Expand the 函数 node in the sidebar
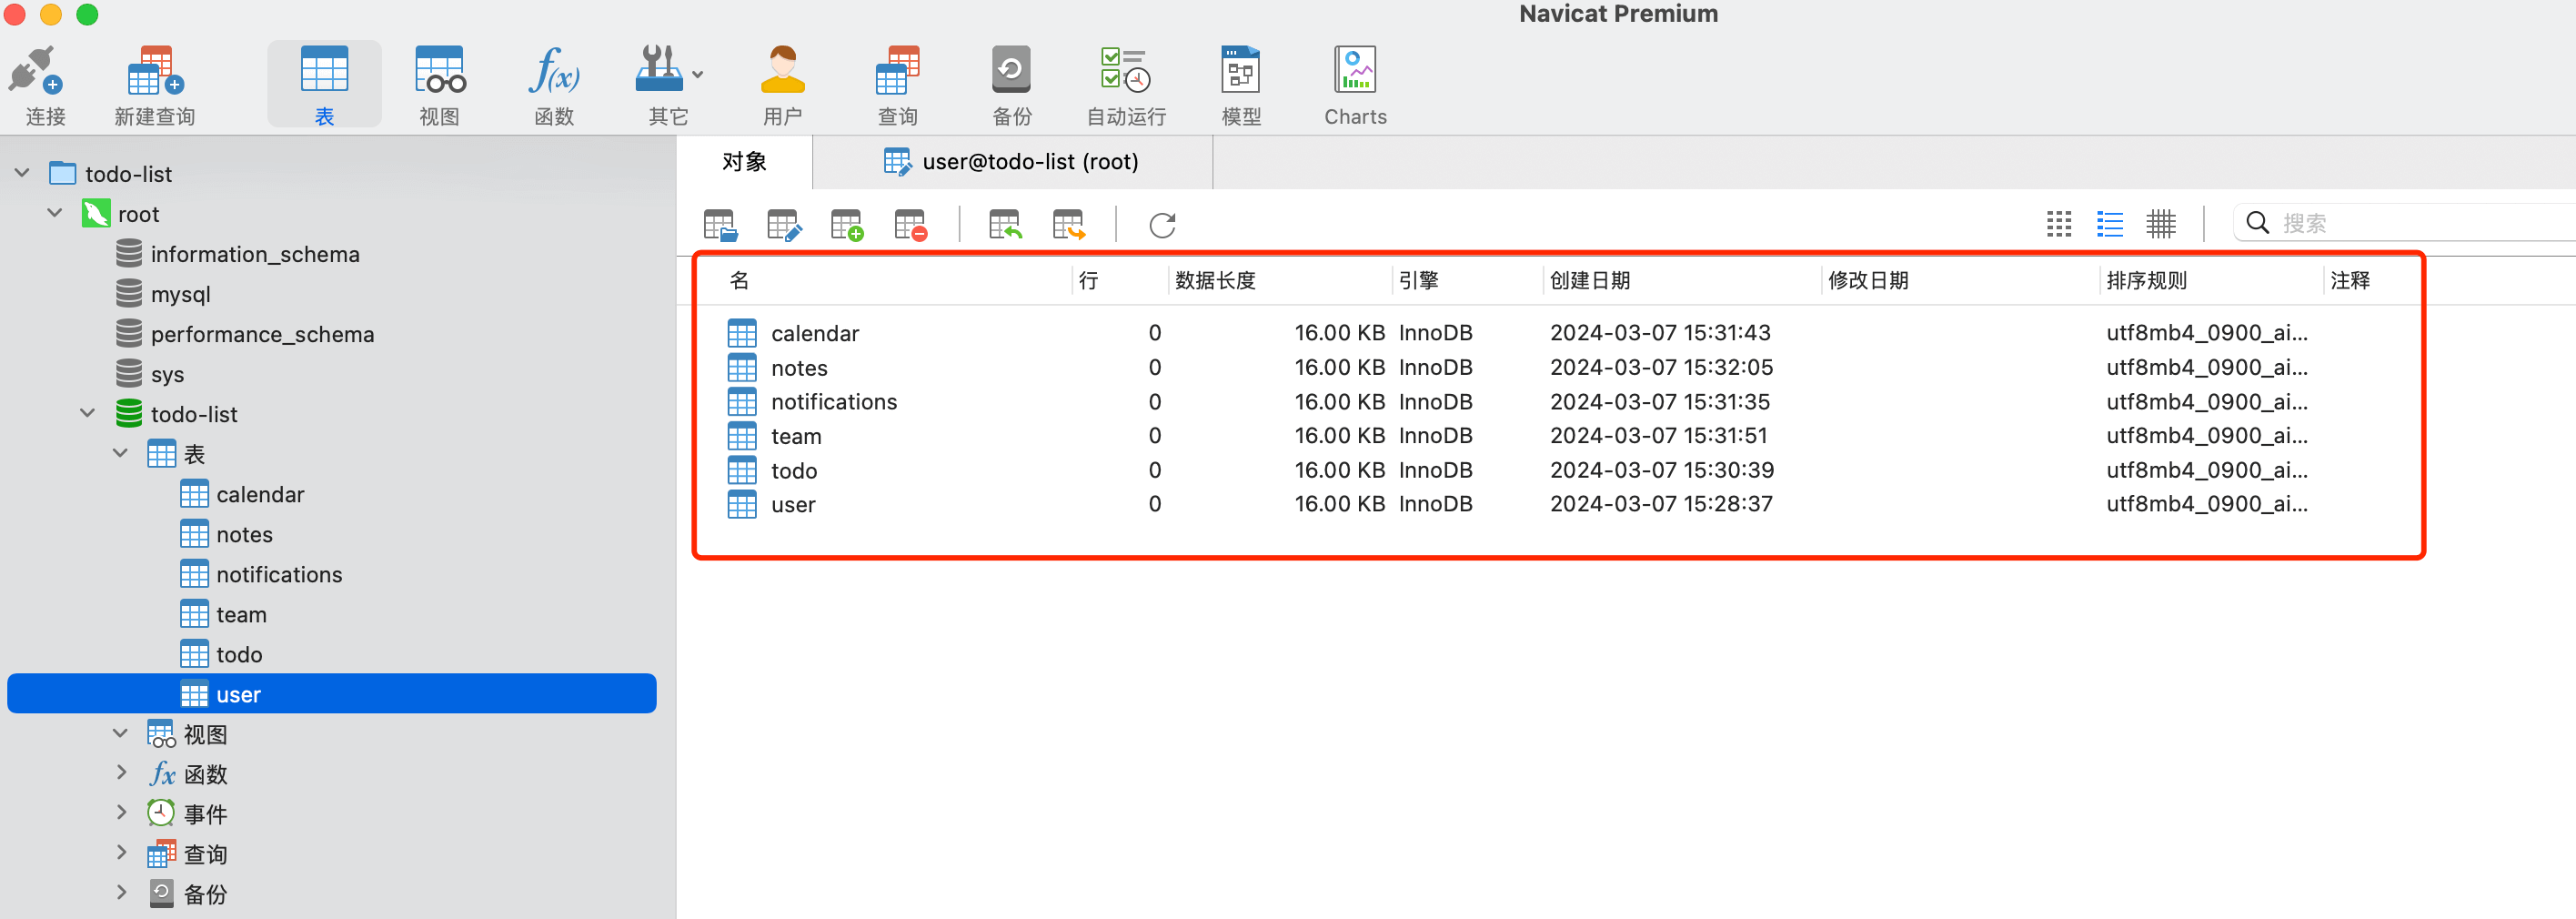This screenshot has width=2576, height=919. [x=121, y=773]
